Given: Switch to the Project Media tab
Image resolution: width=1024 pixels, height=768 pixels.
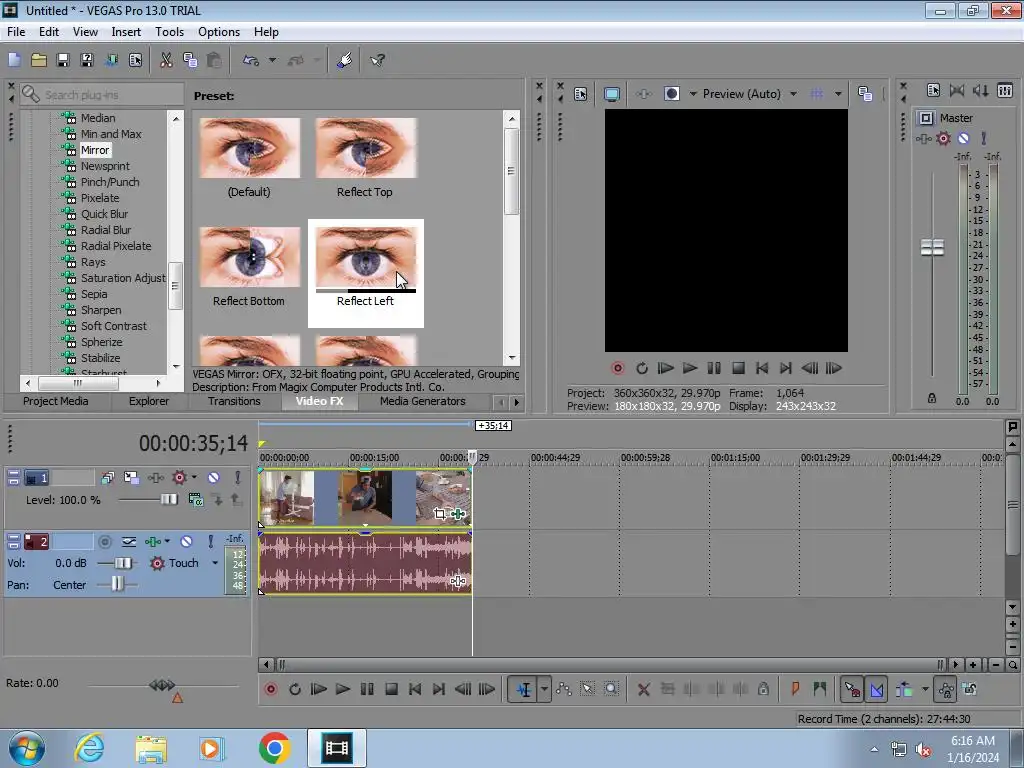Looking at the screenshot, I should point(56,401).
